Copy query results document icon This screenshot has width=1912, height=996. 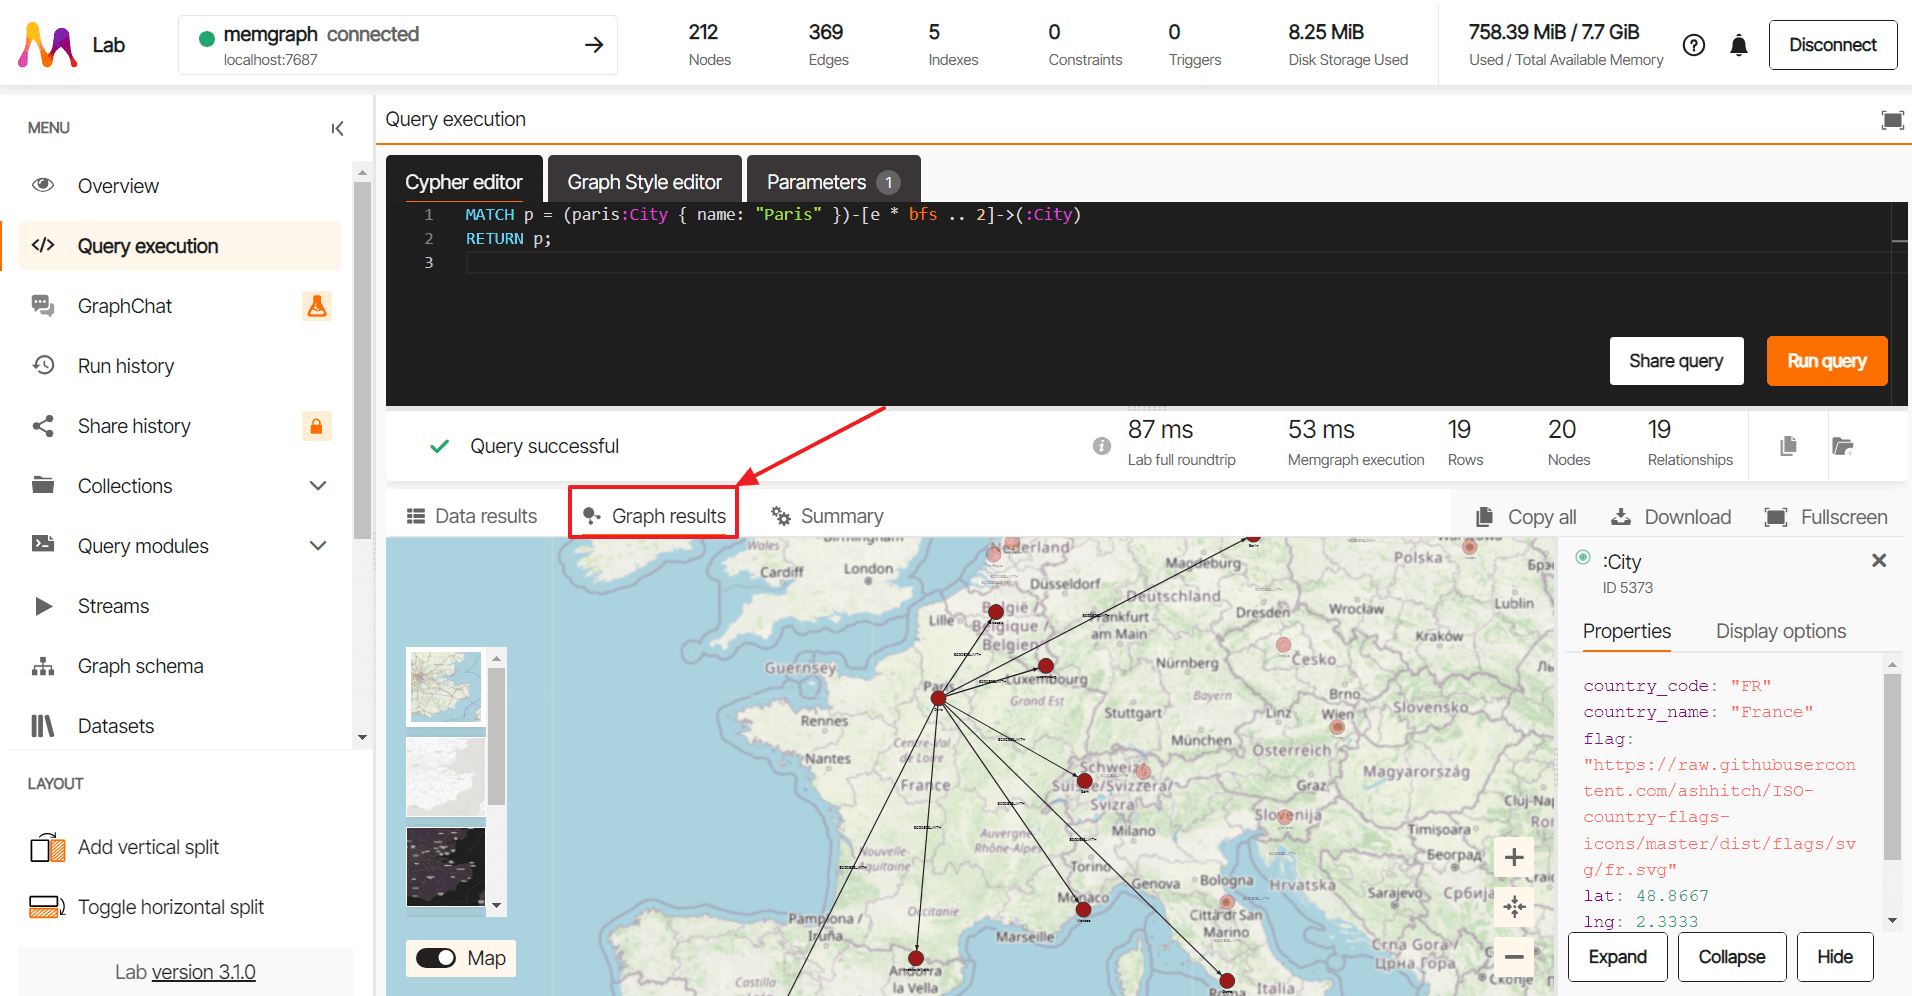coord(1789,446)
